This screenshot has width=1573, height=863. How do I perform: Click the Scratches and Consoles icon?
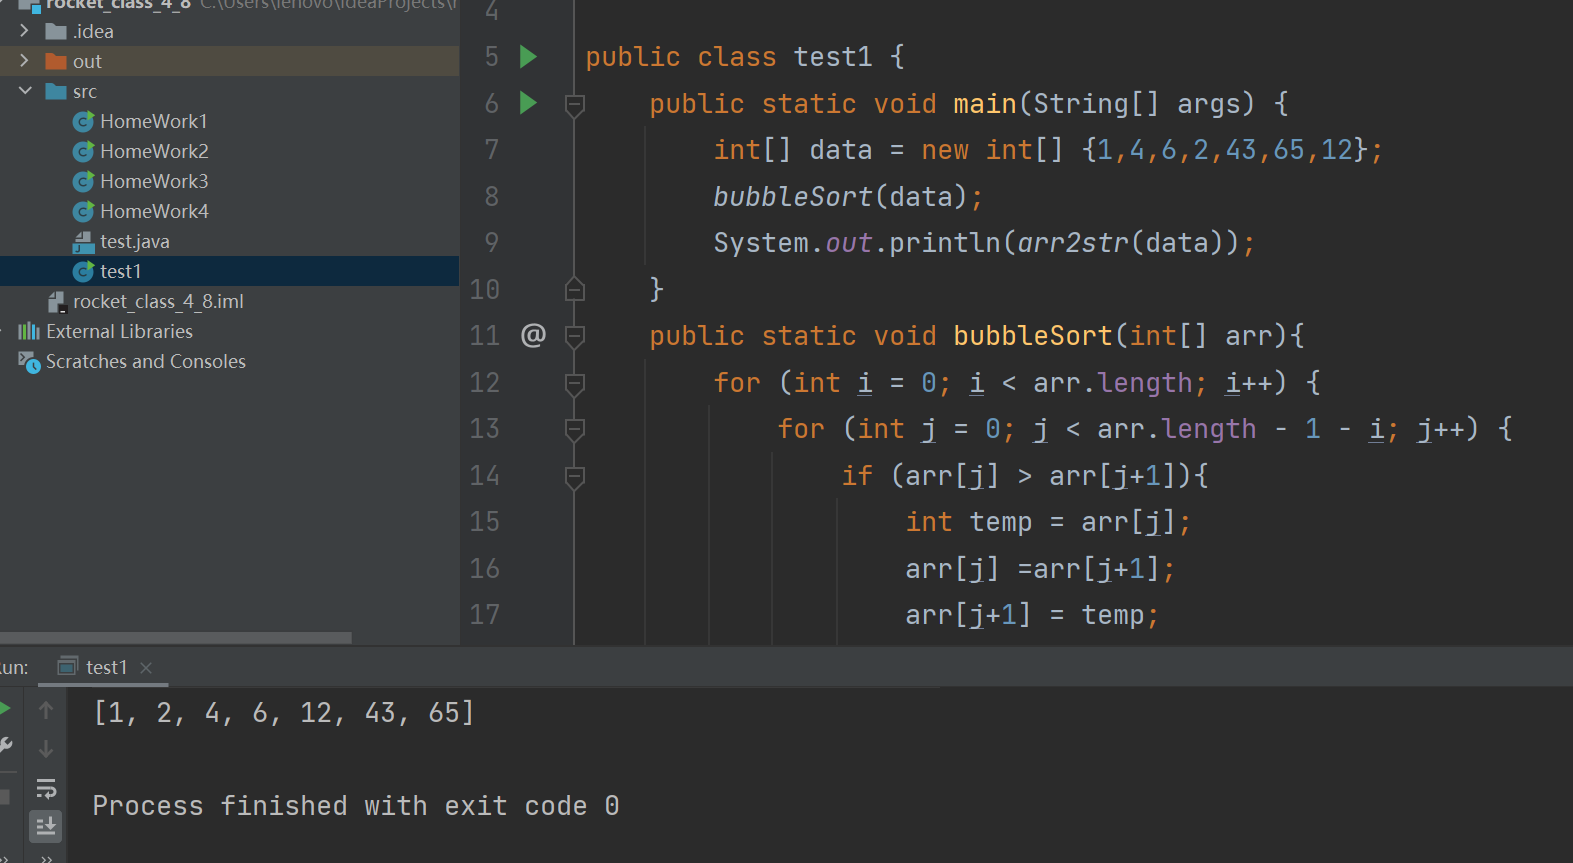(x=29, y=362)
